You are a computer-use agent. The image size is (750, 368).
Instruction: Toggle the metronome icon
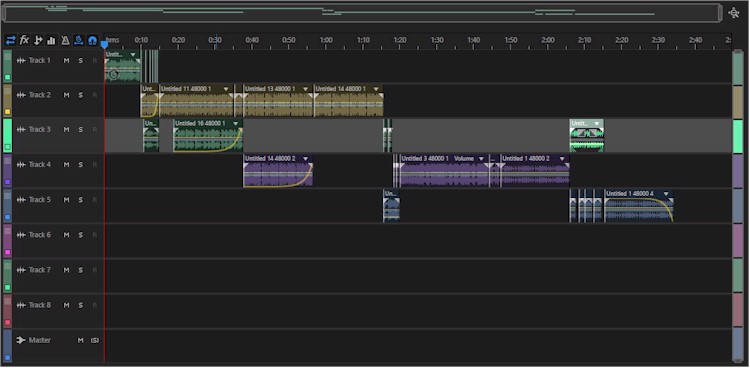coord(66,40)
